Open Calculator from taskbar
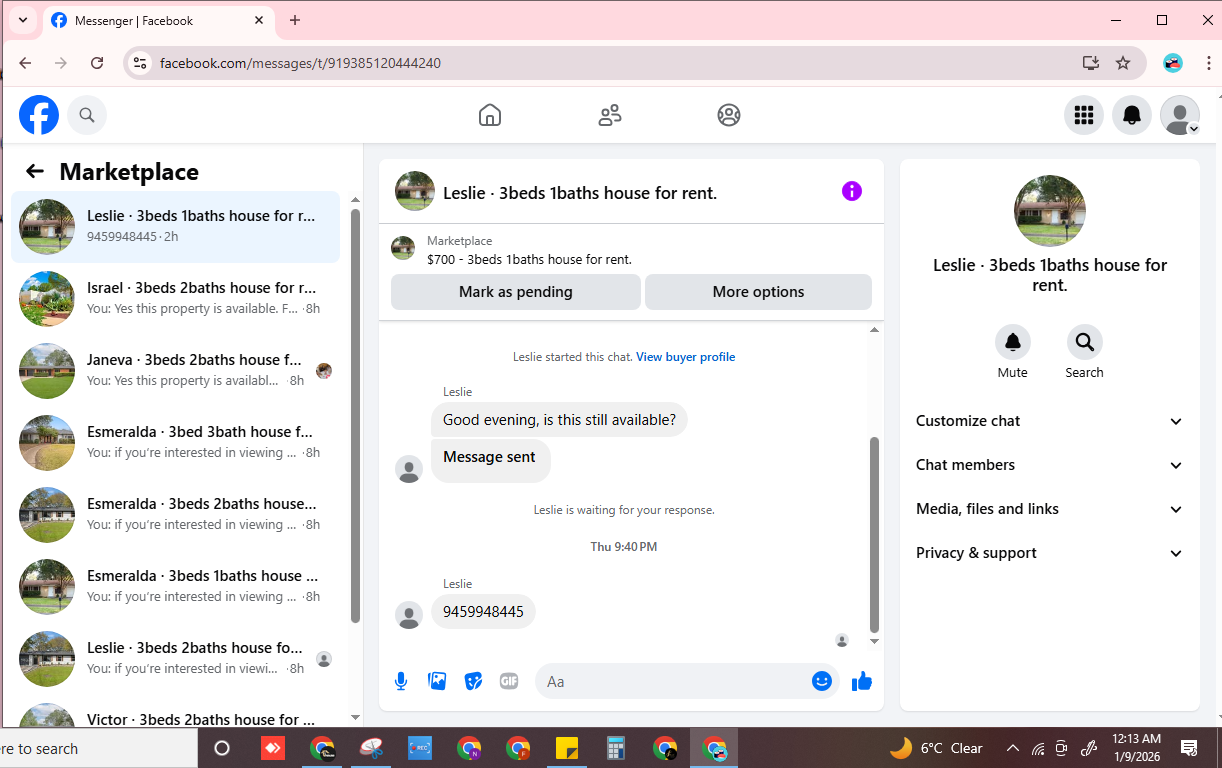Screen dimensions: 1222x768 (x=616, y=748)
